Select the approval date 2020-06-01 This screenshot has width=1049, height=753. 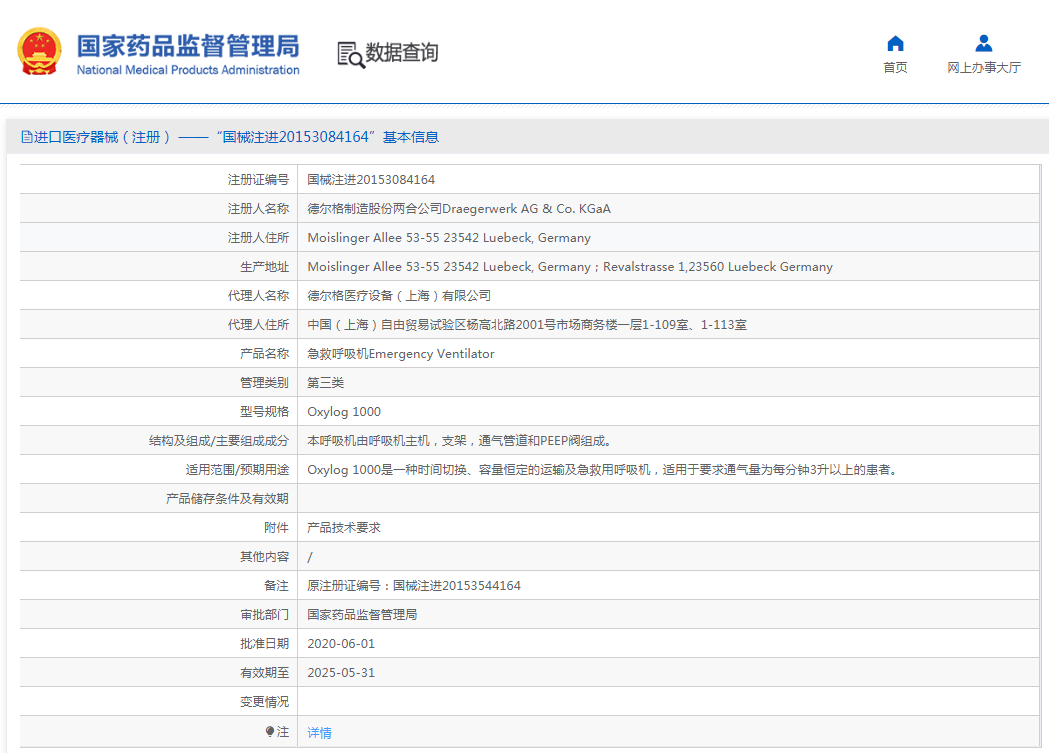click(x=341, y=643)
